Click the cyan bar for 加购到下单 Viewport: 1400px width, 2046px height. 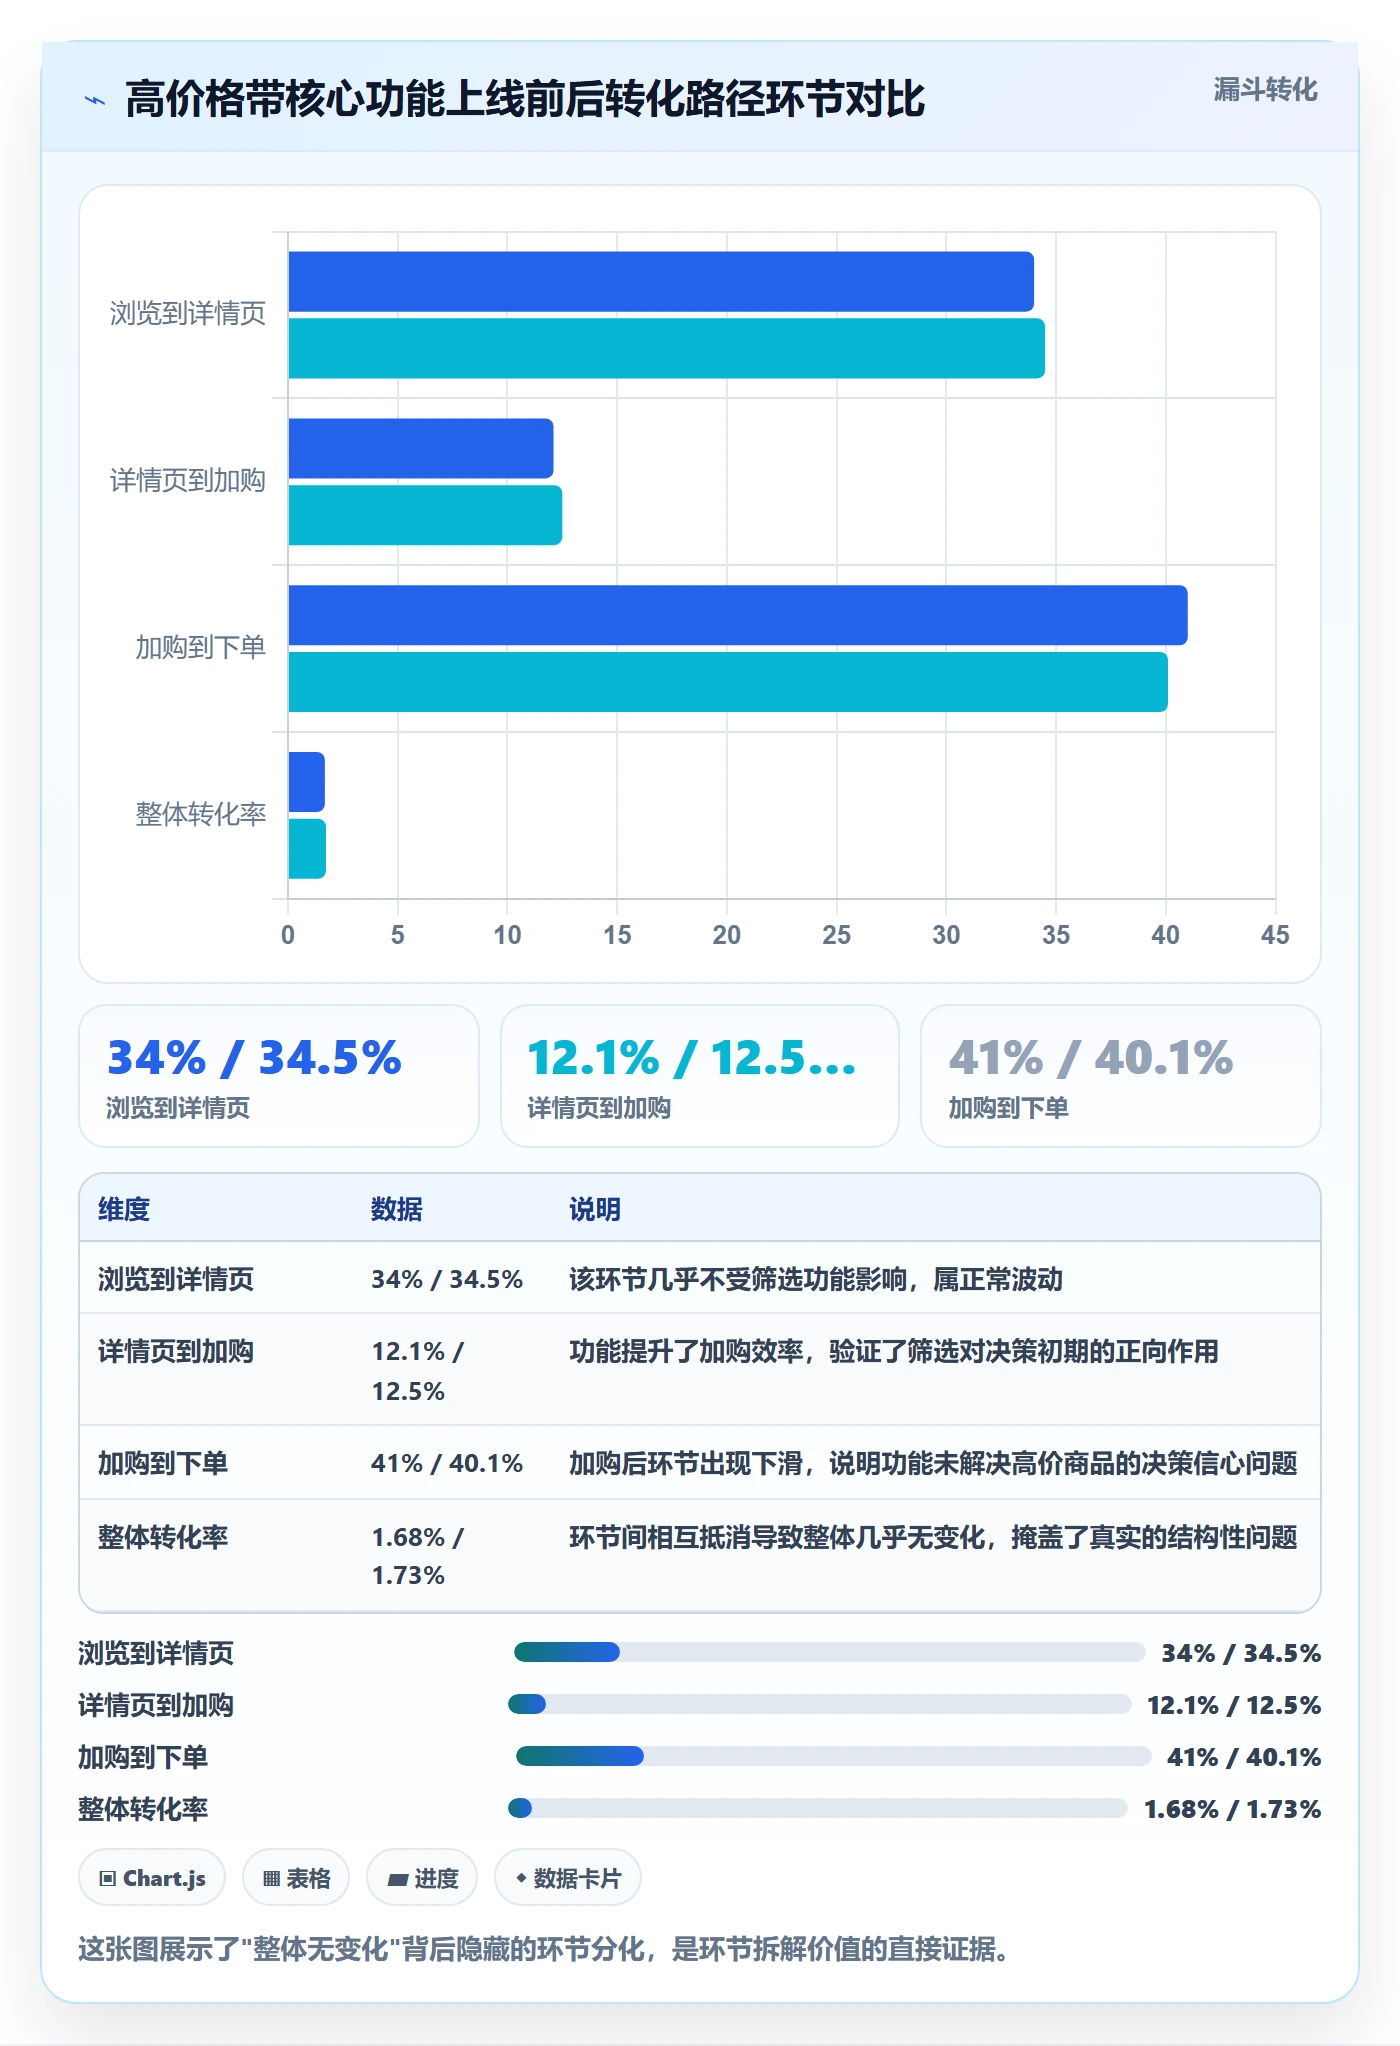pyautogui.click(x=728, y=682)
